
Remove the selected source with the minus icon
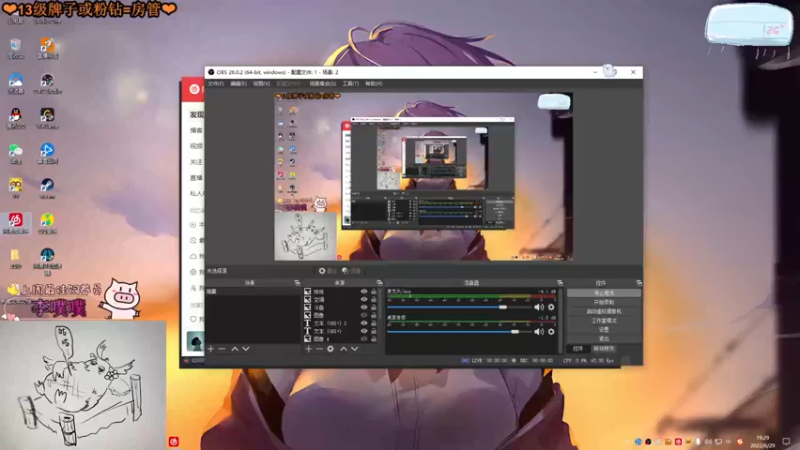pyautogui.click(x=319, y=349)
